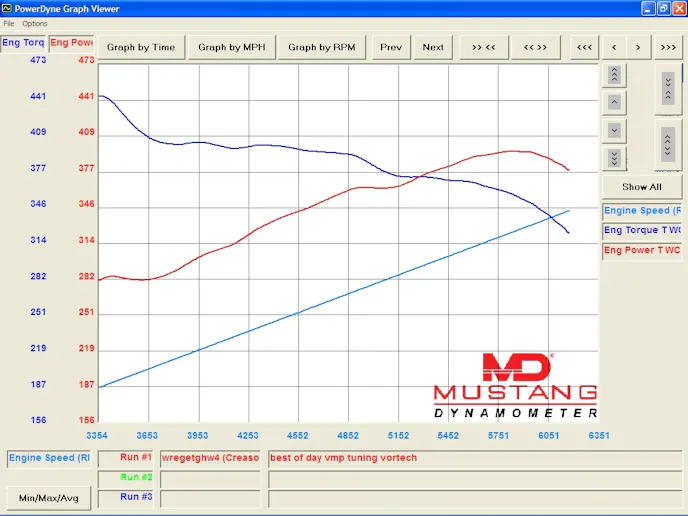The image size is (688, 516).
Task: Click the triple right arrow '>>>' button
Action: coord(668,47)
